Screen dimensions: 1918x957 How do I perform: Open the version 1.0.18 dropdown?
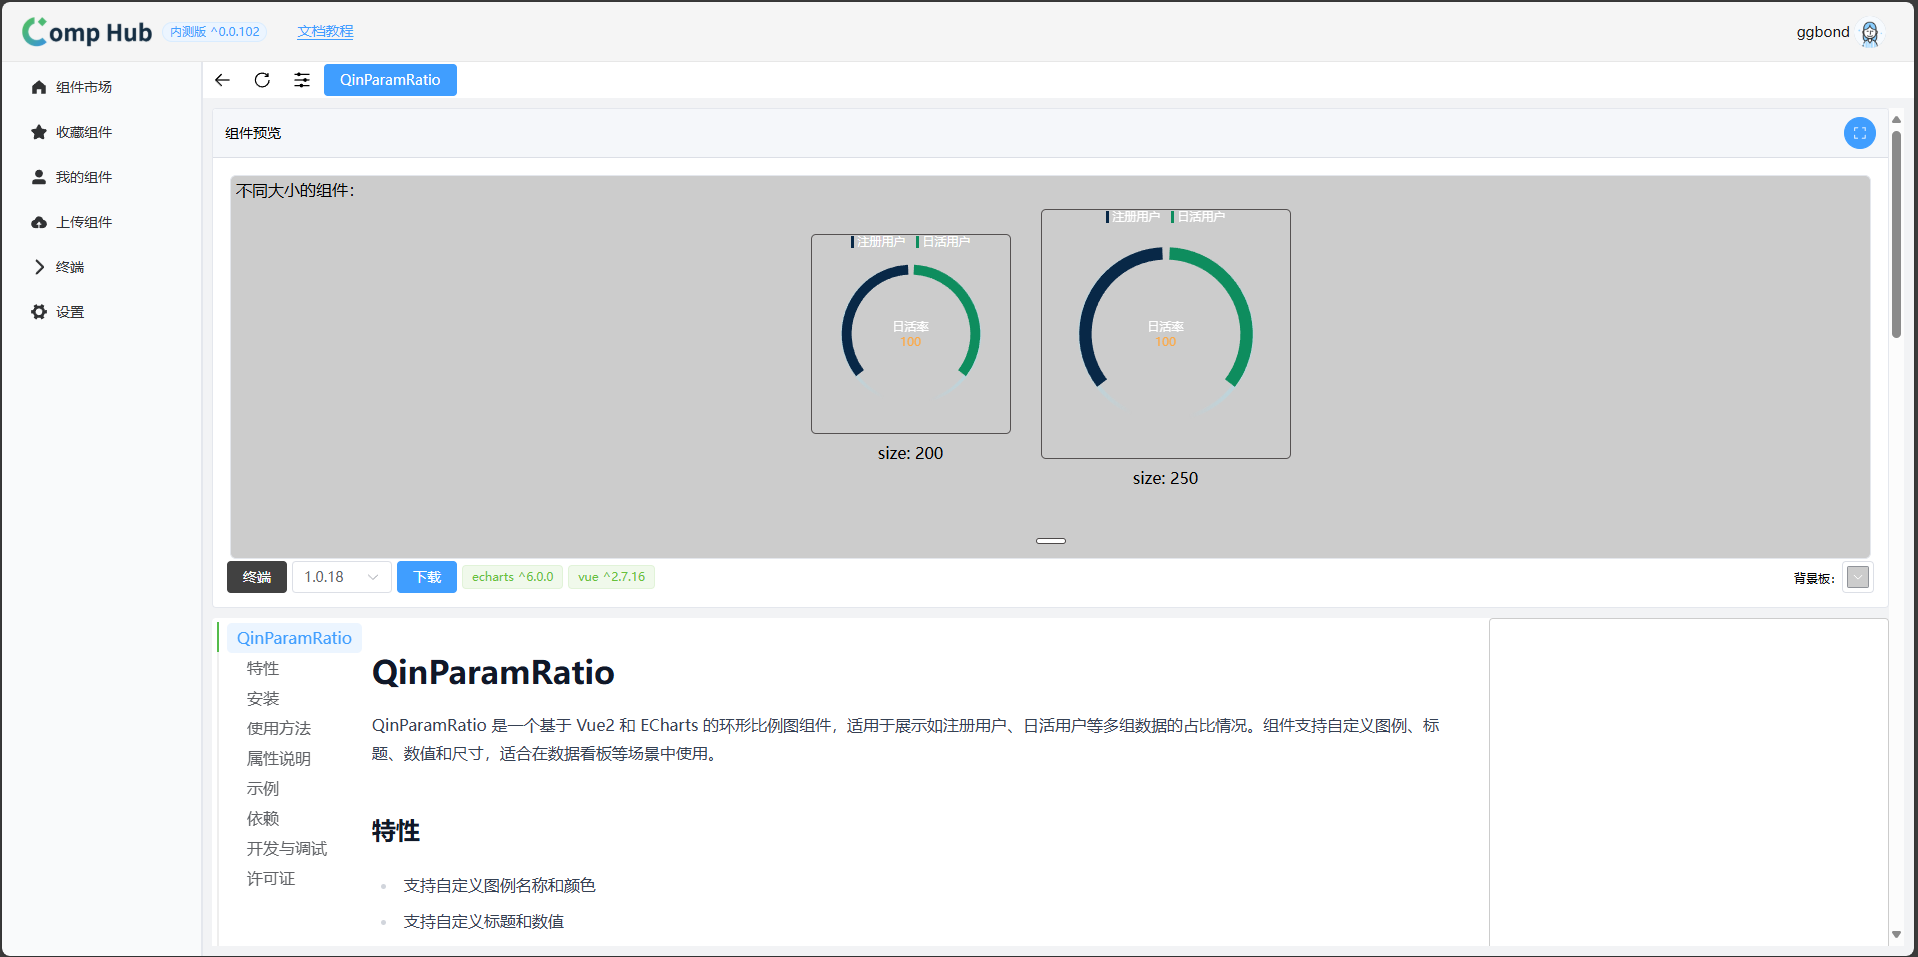click(x=341, y=577)
